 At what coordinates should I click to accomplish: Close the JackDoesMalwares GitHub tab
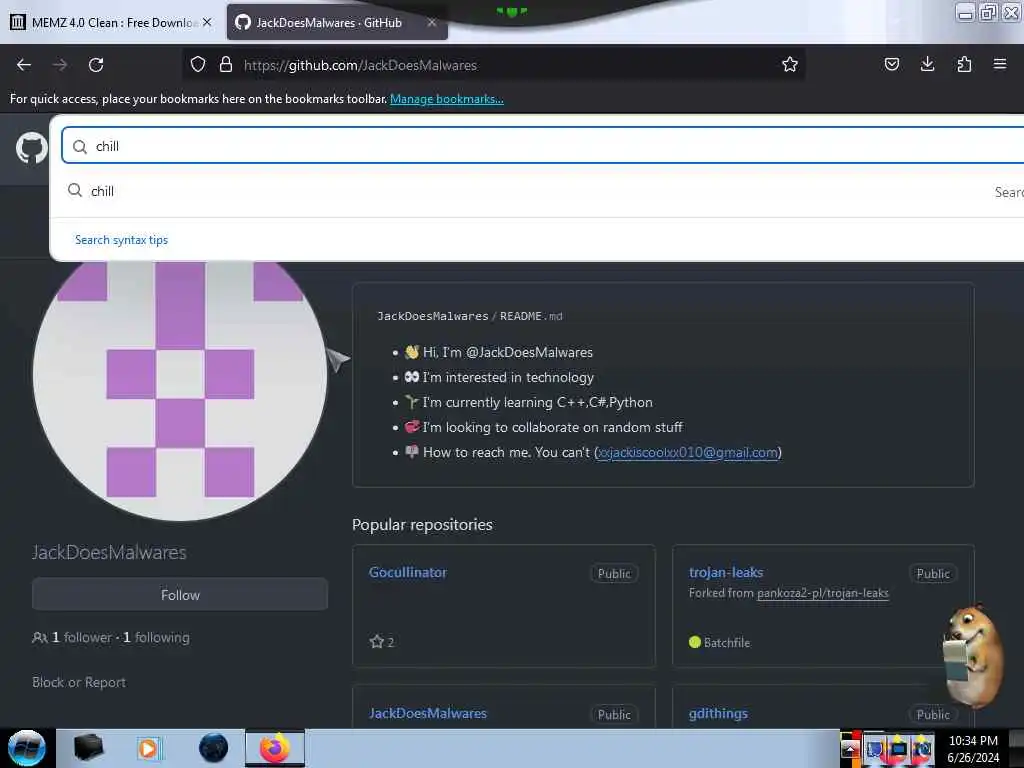click(x=432, y=23)
